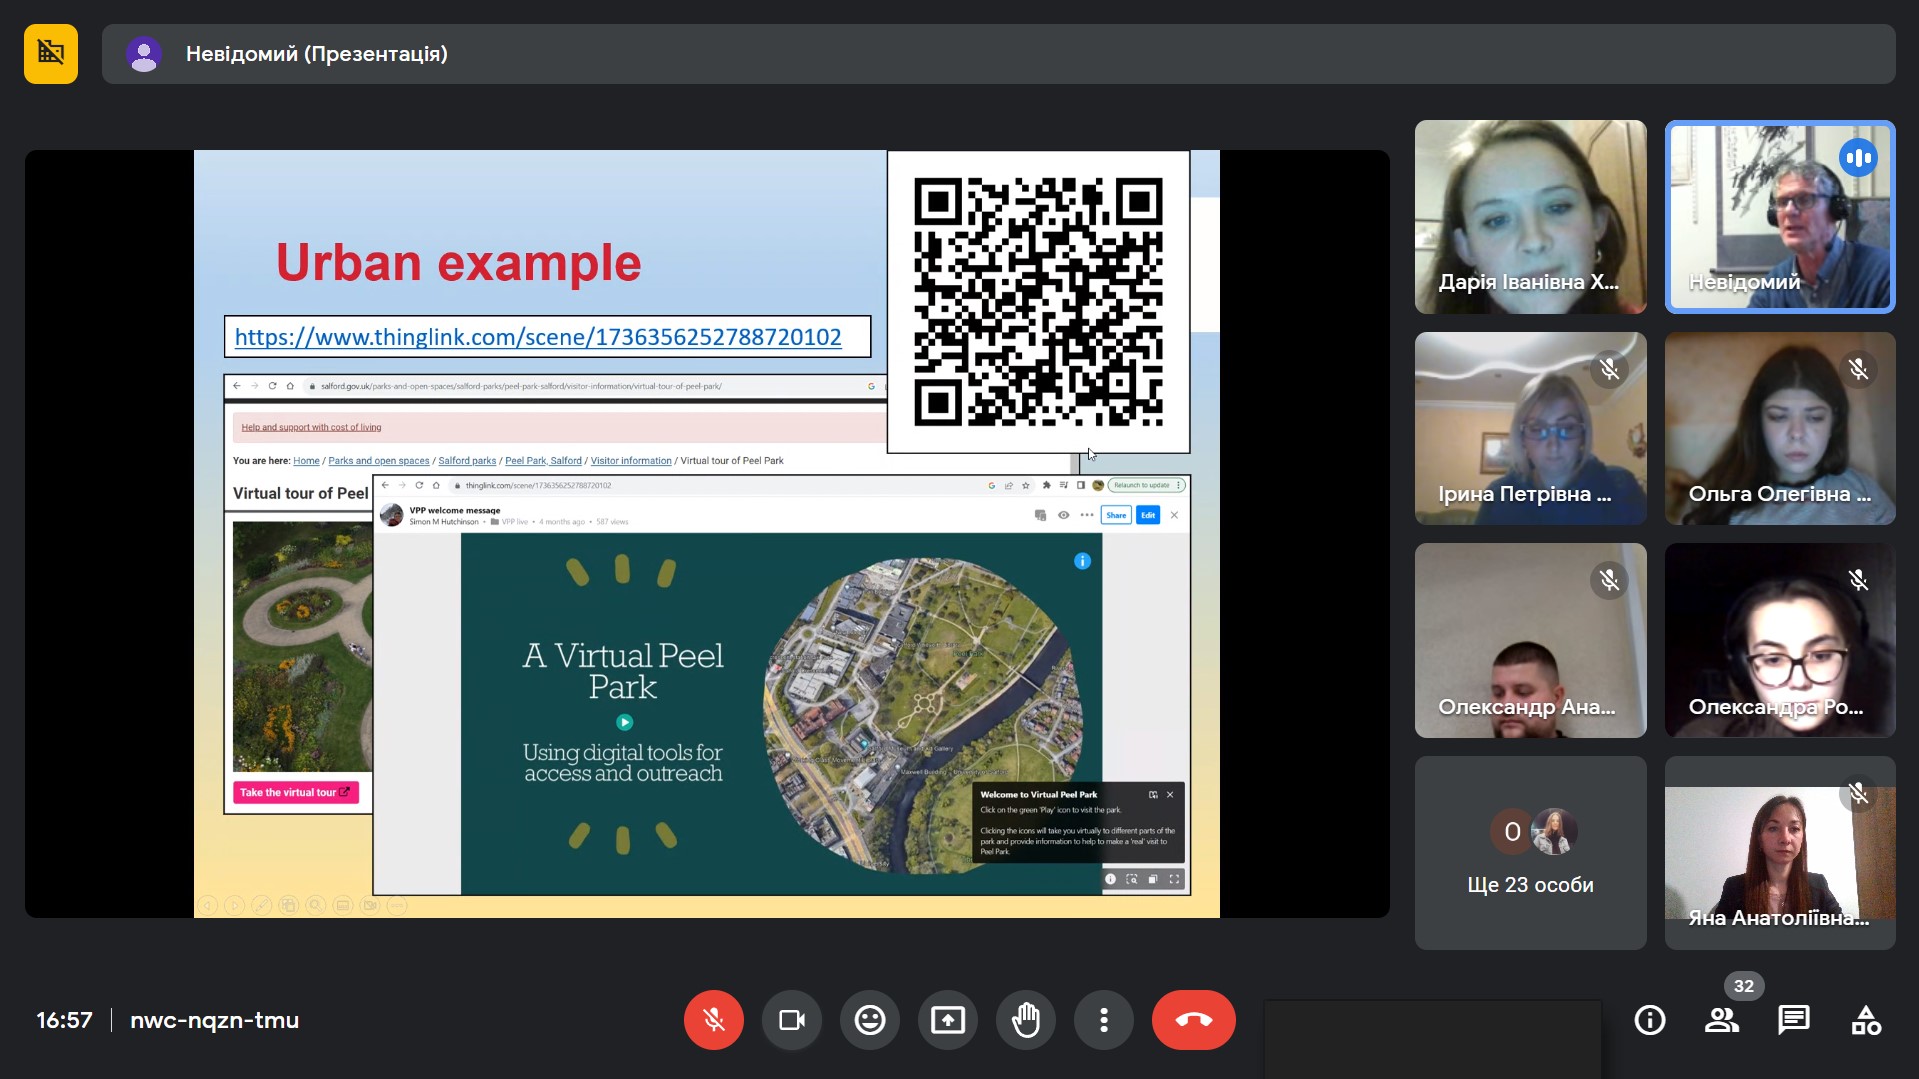Raise your hand
The height and width of the screenshot is (1079, 1919).
click(x=1026, y=1020)
